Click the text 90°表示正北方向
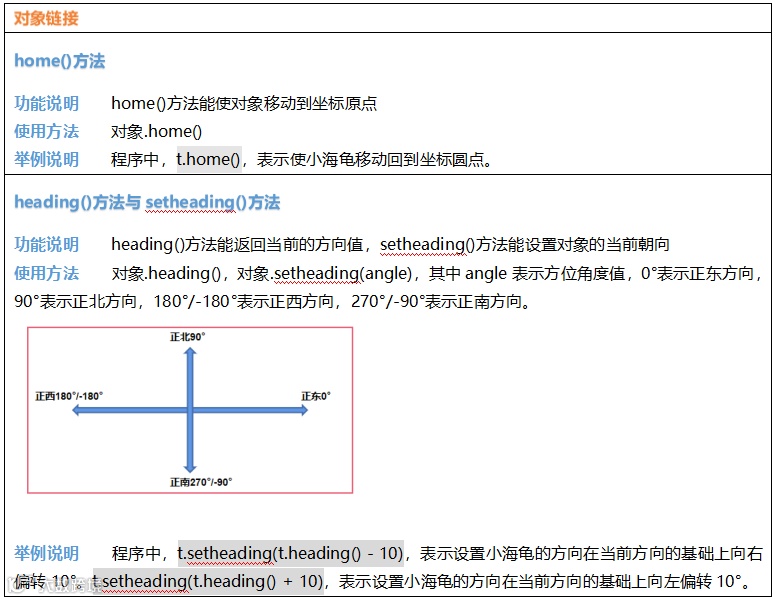 [75, 301]
